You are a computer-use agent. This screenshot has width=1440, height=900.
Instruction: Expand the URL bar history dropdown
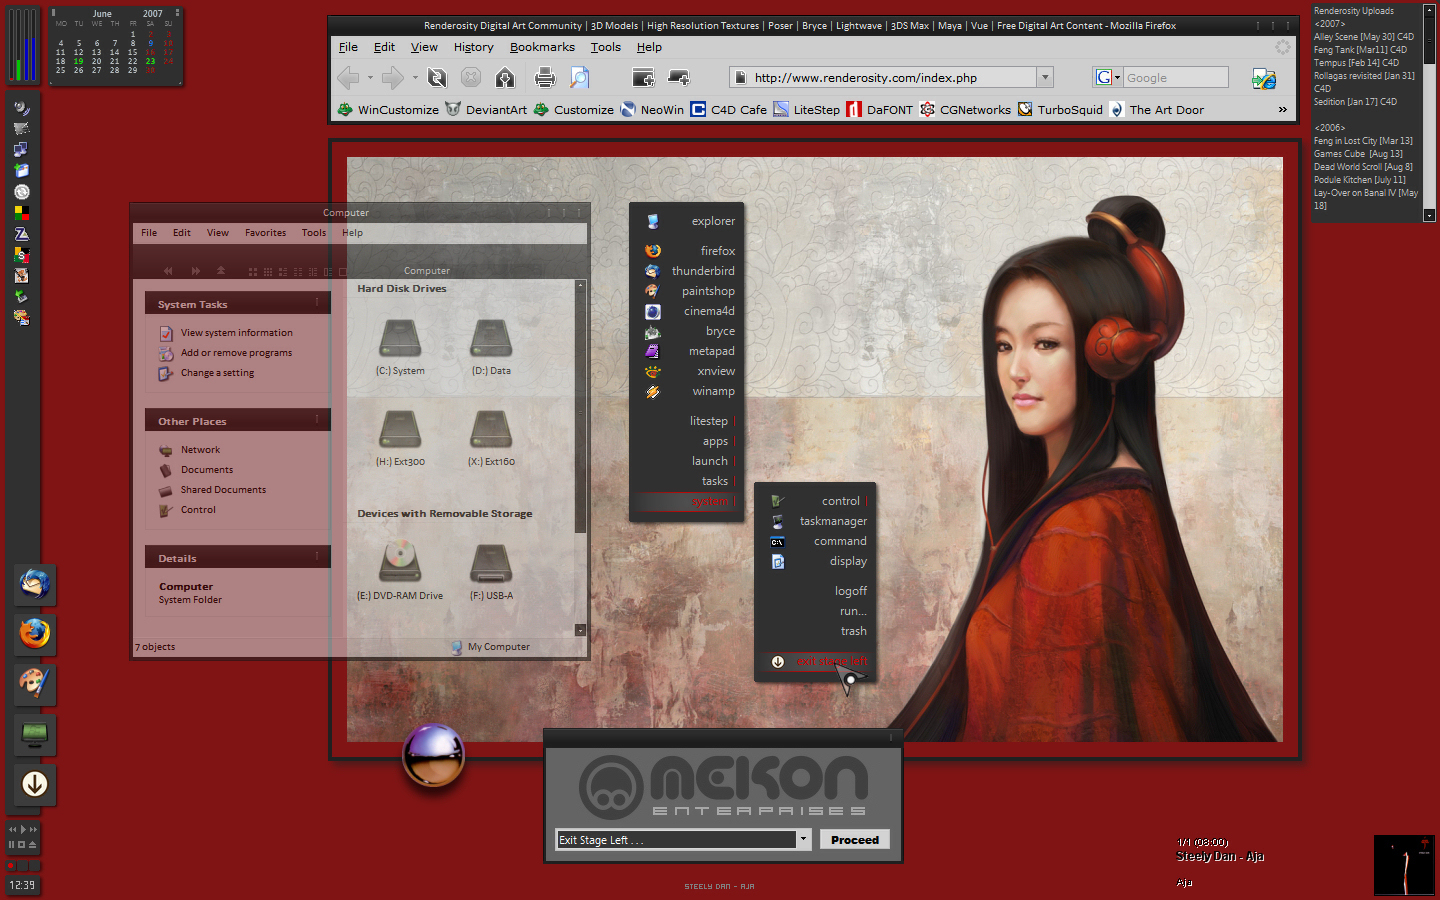click(x=1045, y=77)
